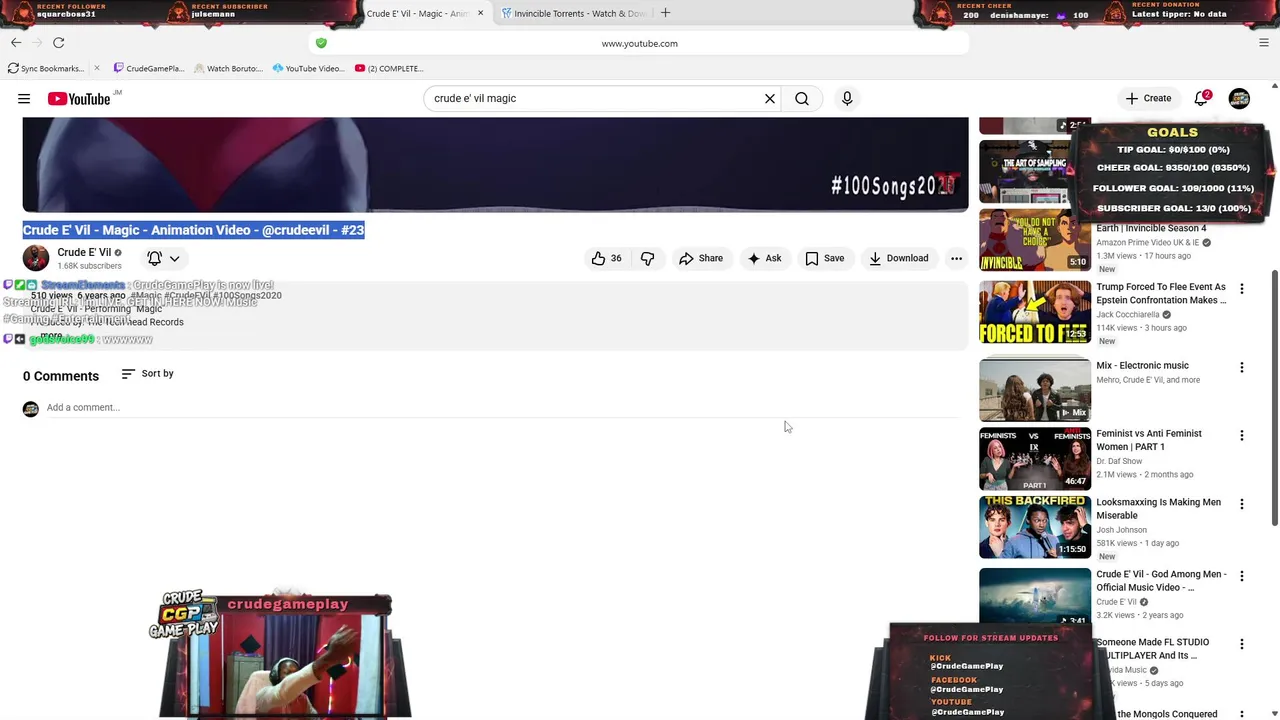Open the Crude E' Vil channel name
This screenshot has height=720, width=1280.
click(84, 252)
